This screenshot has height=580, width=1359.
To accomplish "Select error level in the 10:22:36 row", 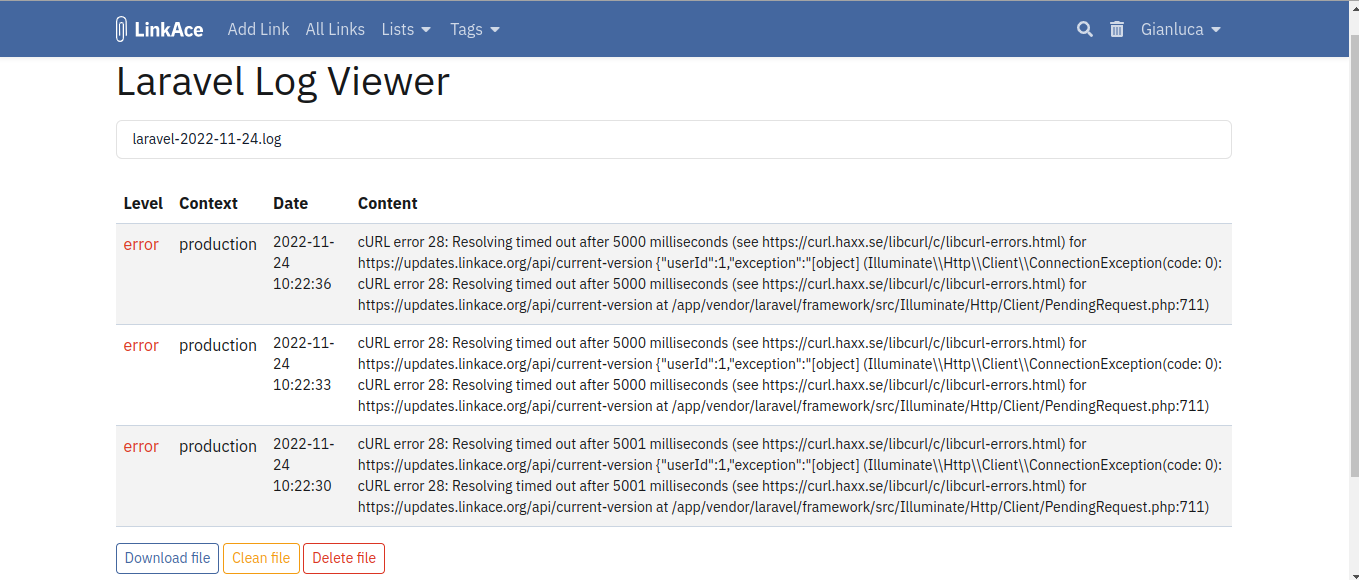I will 141,244.
